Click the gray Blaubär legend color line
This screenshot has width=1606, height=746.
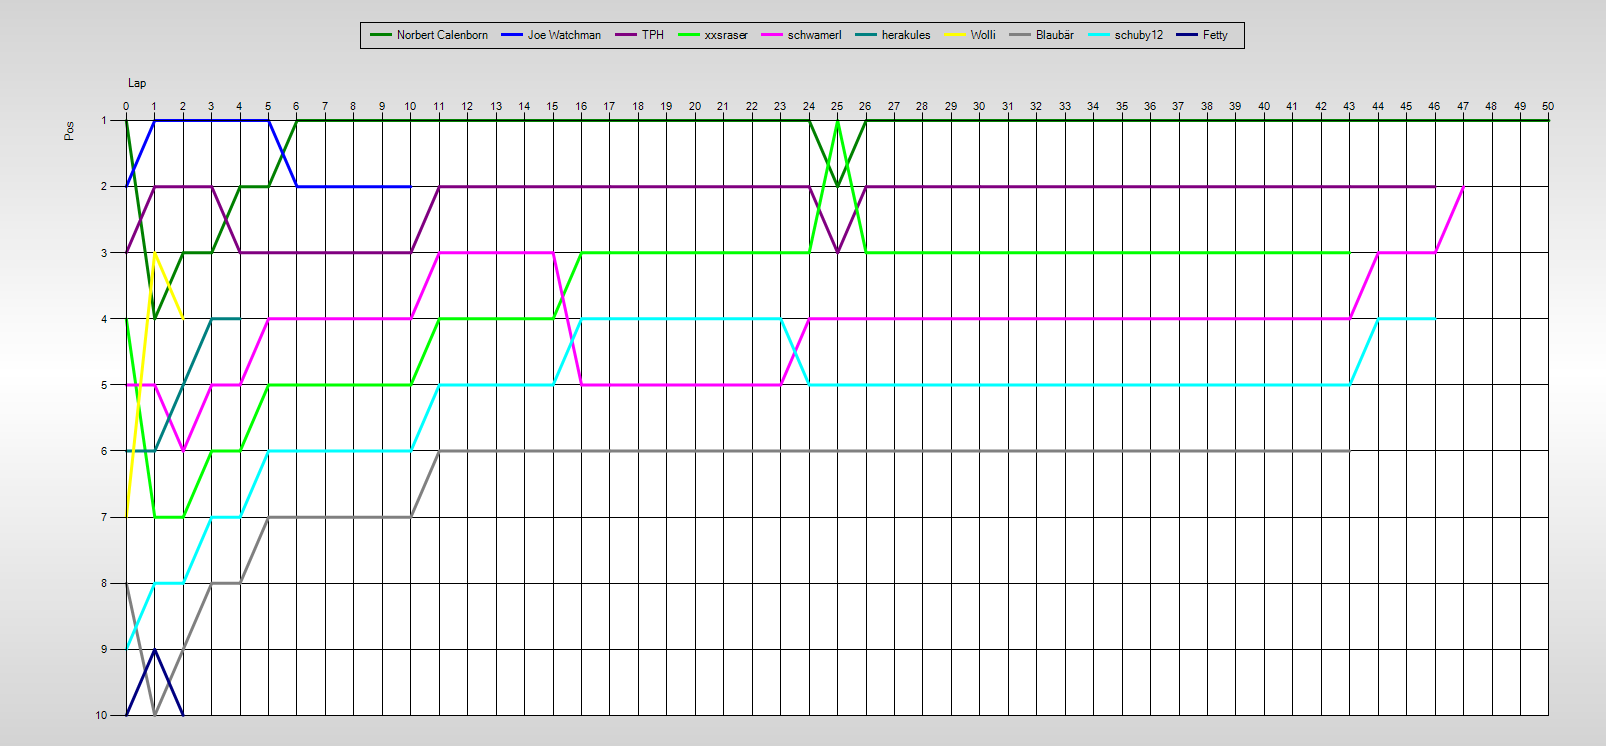coord(1021,35)
